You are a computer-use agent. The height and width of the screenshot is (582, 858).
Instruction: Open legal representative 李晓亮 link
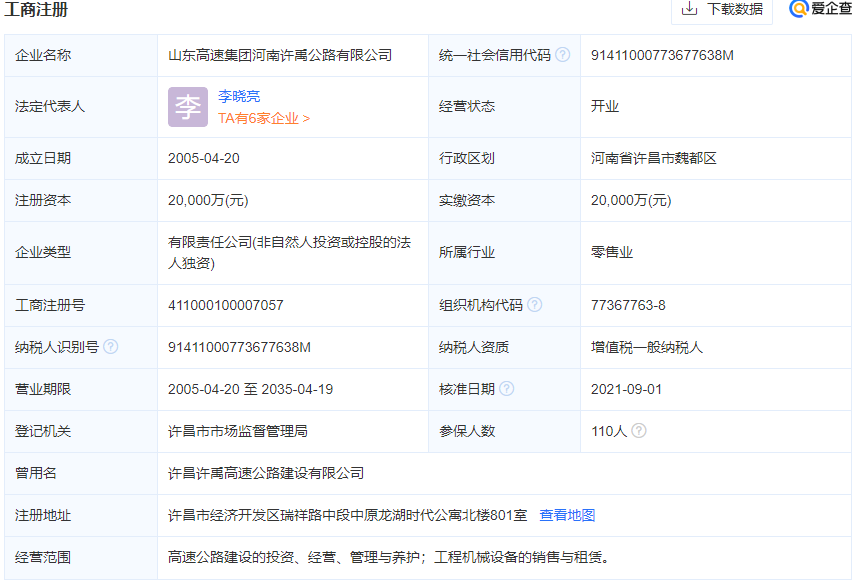[239, 96]
